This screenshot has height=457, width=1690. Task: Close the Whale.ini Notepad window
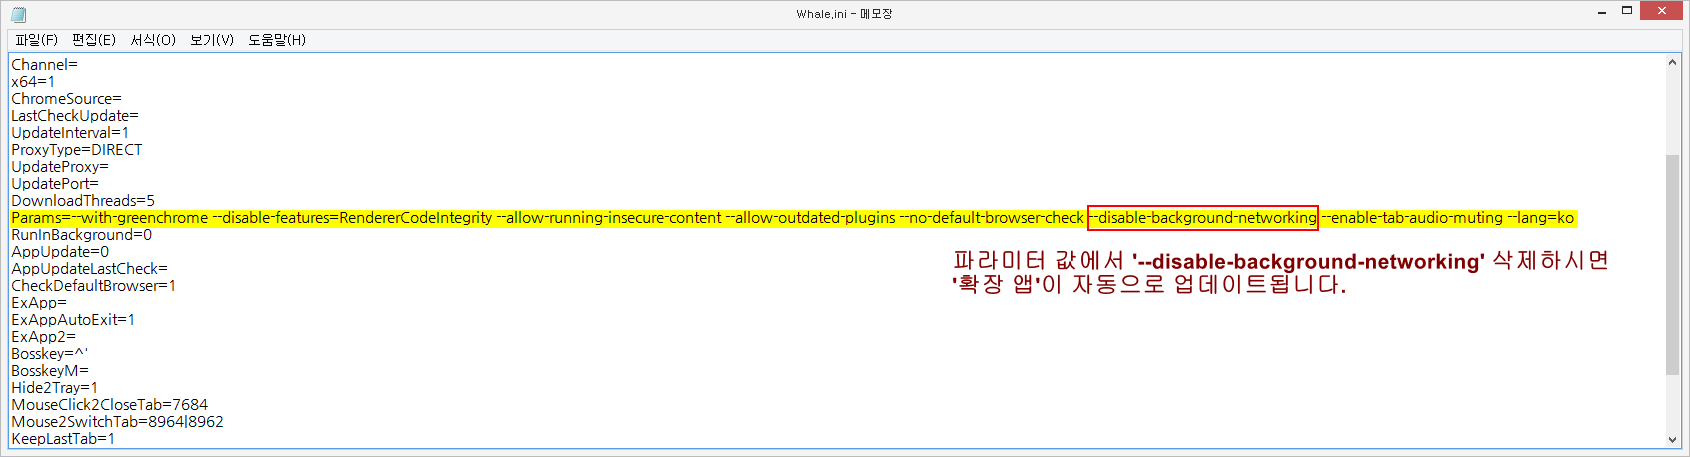click(x=1662, y=11)
